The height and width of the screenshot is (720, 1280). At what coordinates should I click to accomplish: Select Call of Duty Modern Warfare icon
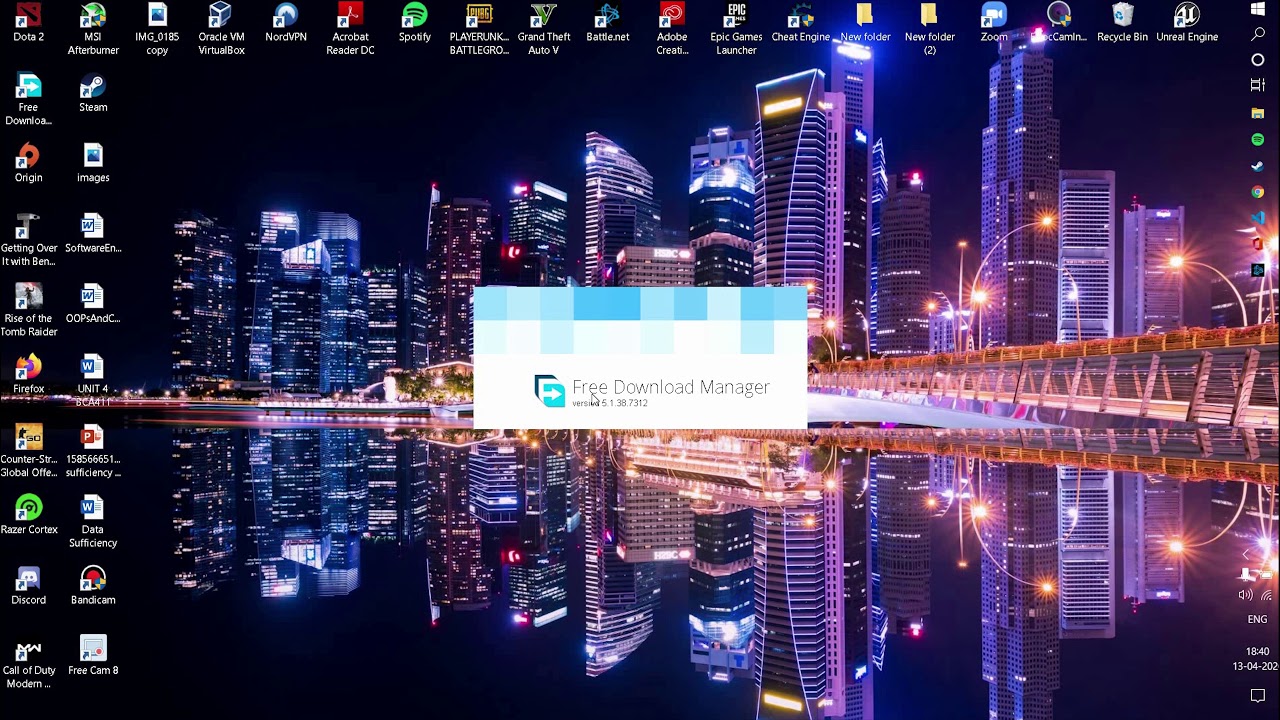[28, 663]
